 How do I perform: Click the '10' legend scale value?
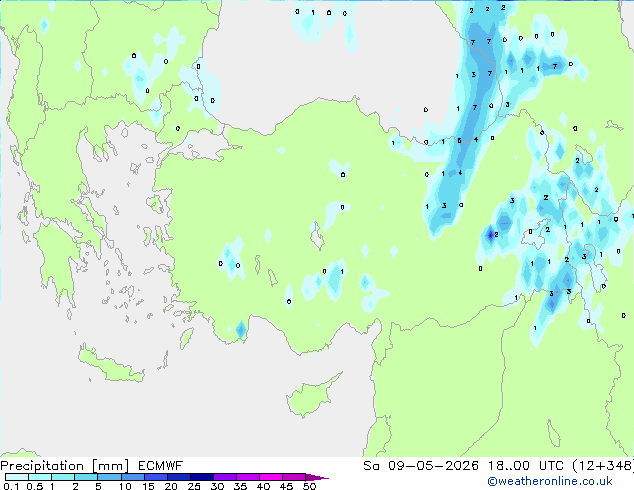tap(125, 486)
